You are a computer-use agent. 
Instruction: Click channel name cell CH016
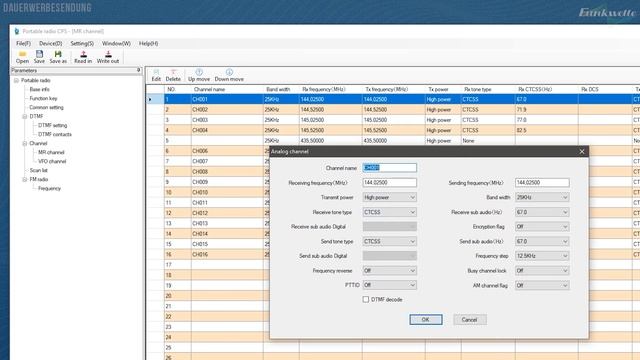(227, 254)
